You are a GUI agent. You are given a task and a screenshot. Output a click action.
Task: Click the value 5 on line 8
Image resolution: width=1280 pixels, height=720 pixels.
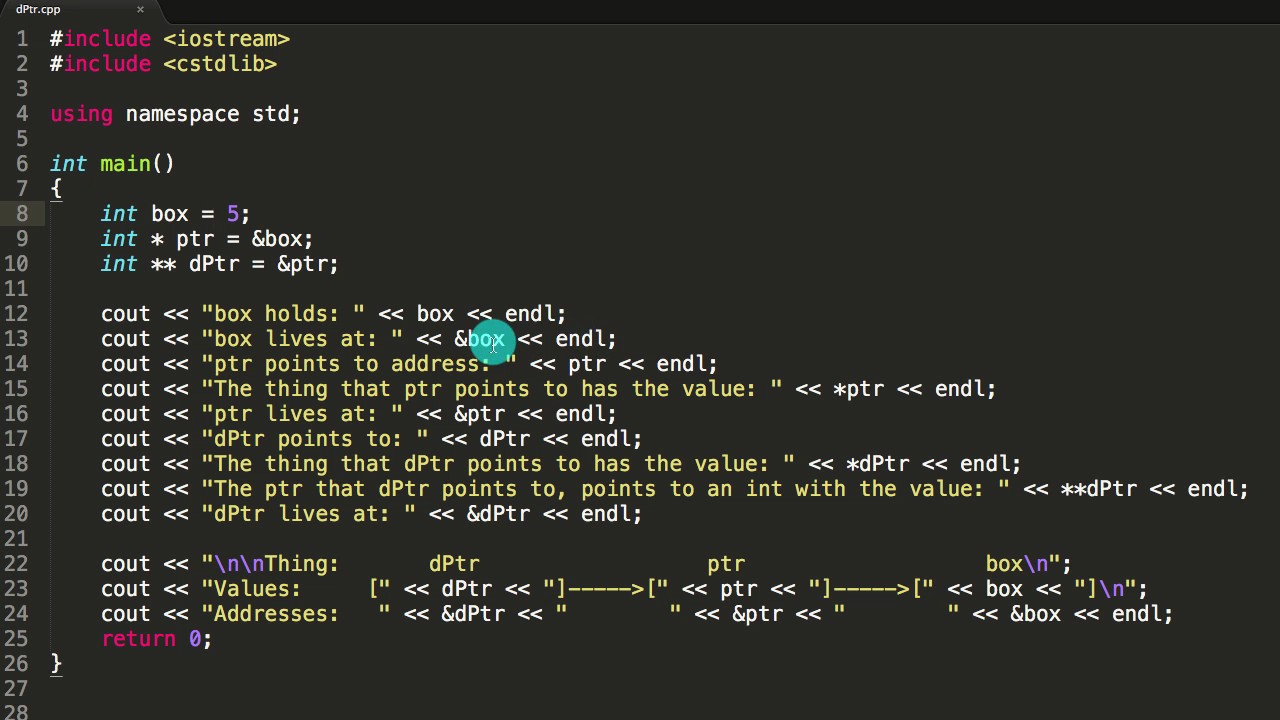point(233,214)
